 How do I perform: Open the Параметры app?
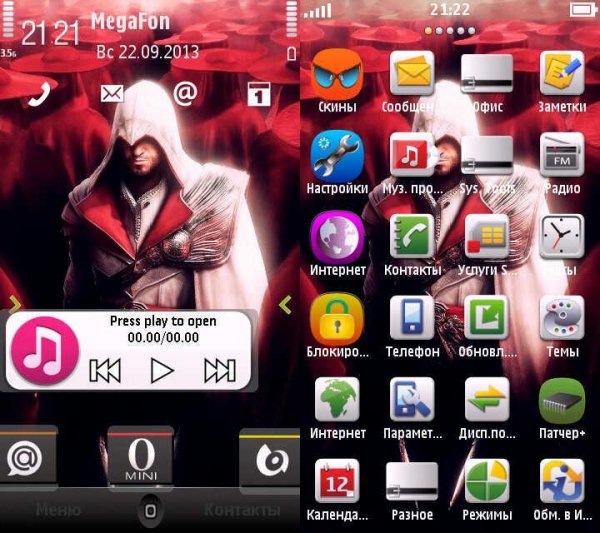tap(412, 399)
